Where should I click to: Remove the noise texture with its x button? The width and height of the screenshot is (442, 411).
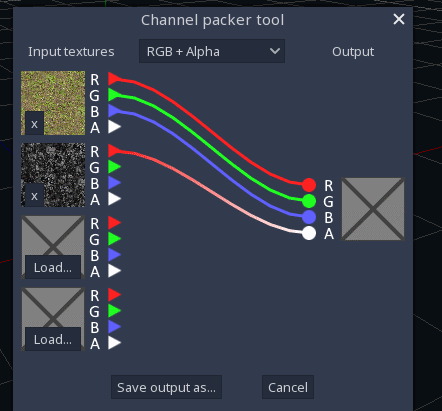coord(34,196)
